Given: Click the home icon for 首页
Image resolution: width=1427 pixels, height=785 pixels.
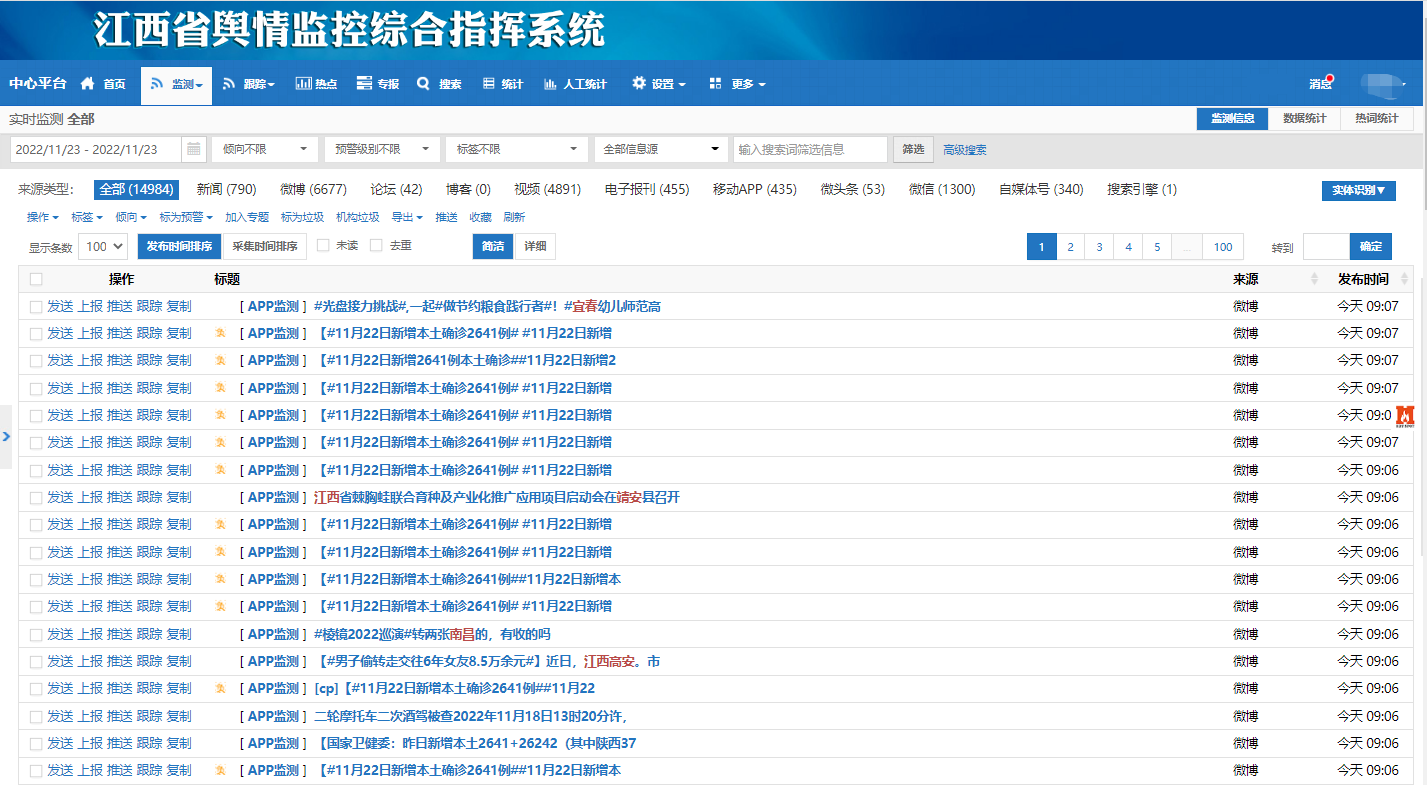Looking at the screenshot, I should tap(88, 84).
